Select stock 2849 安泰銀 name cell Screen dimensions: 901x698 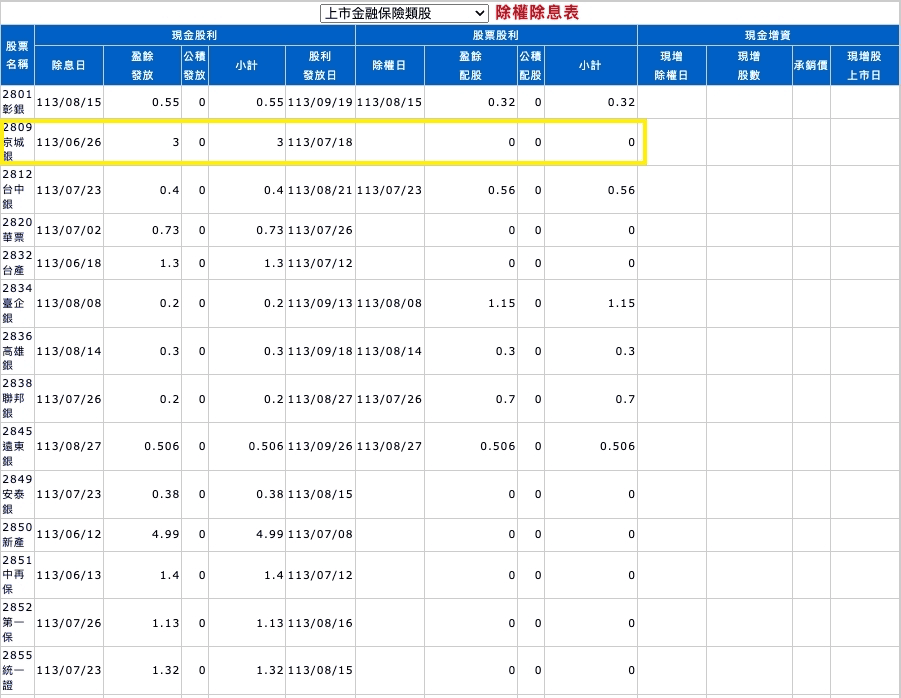click(x=17, y=494)
